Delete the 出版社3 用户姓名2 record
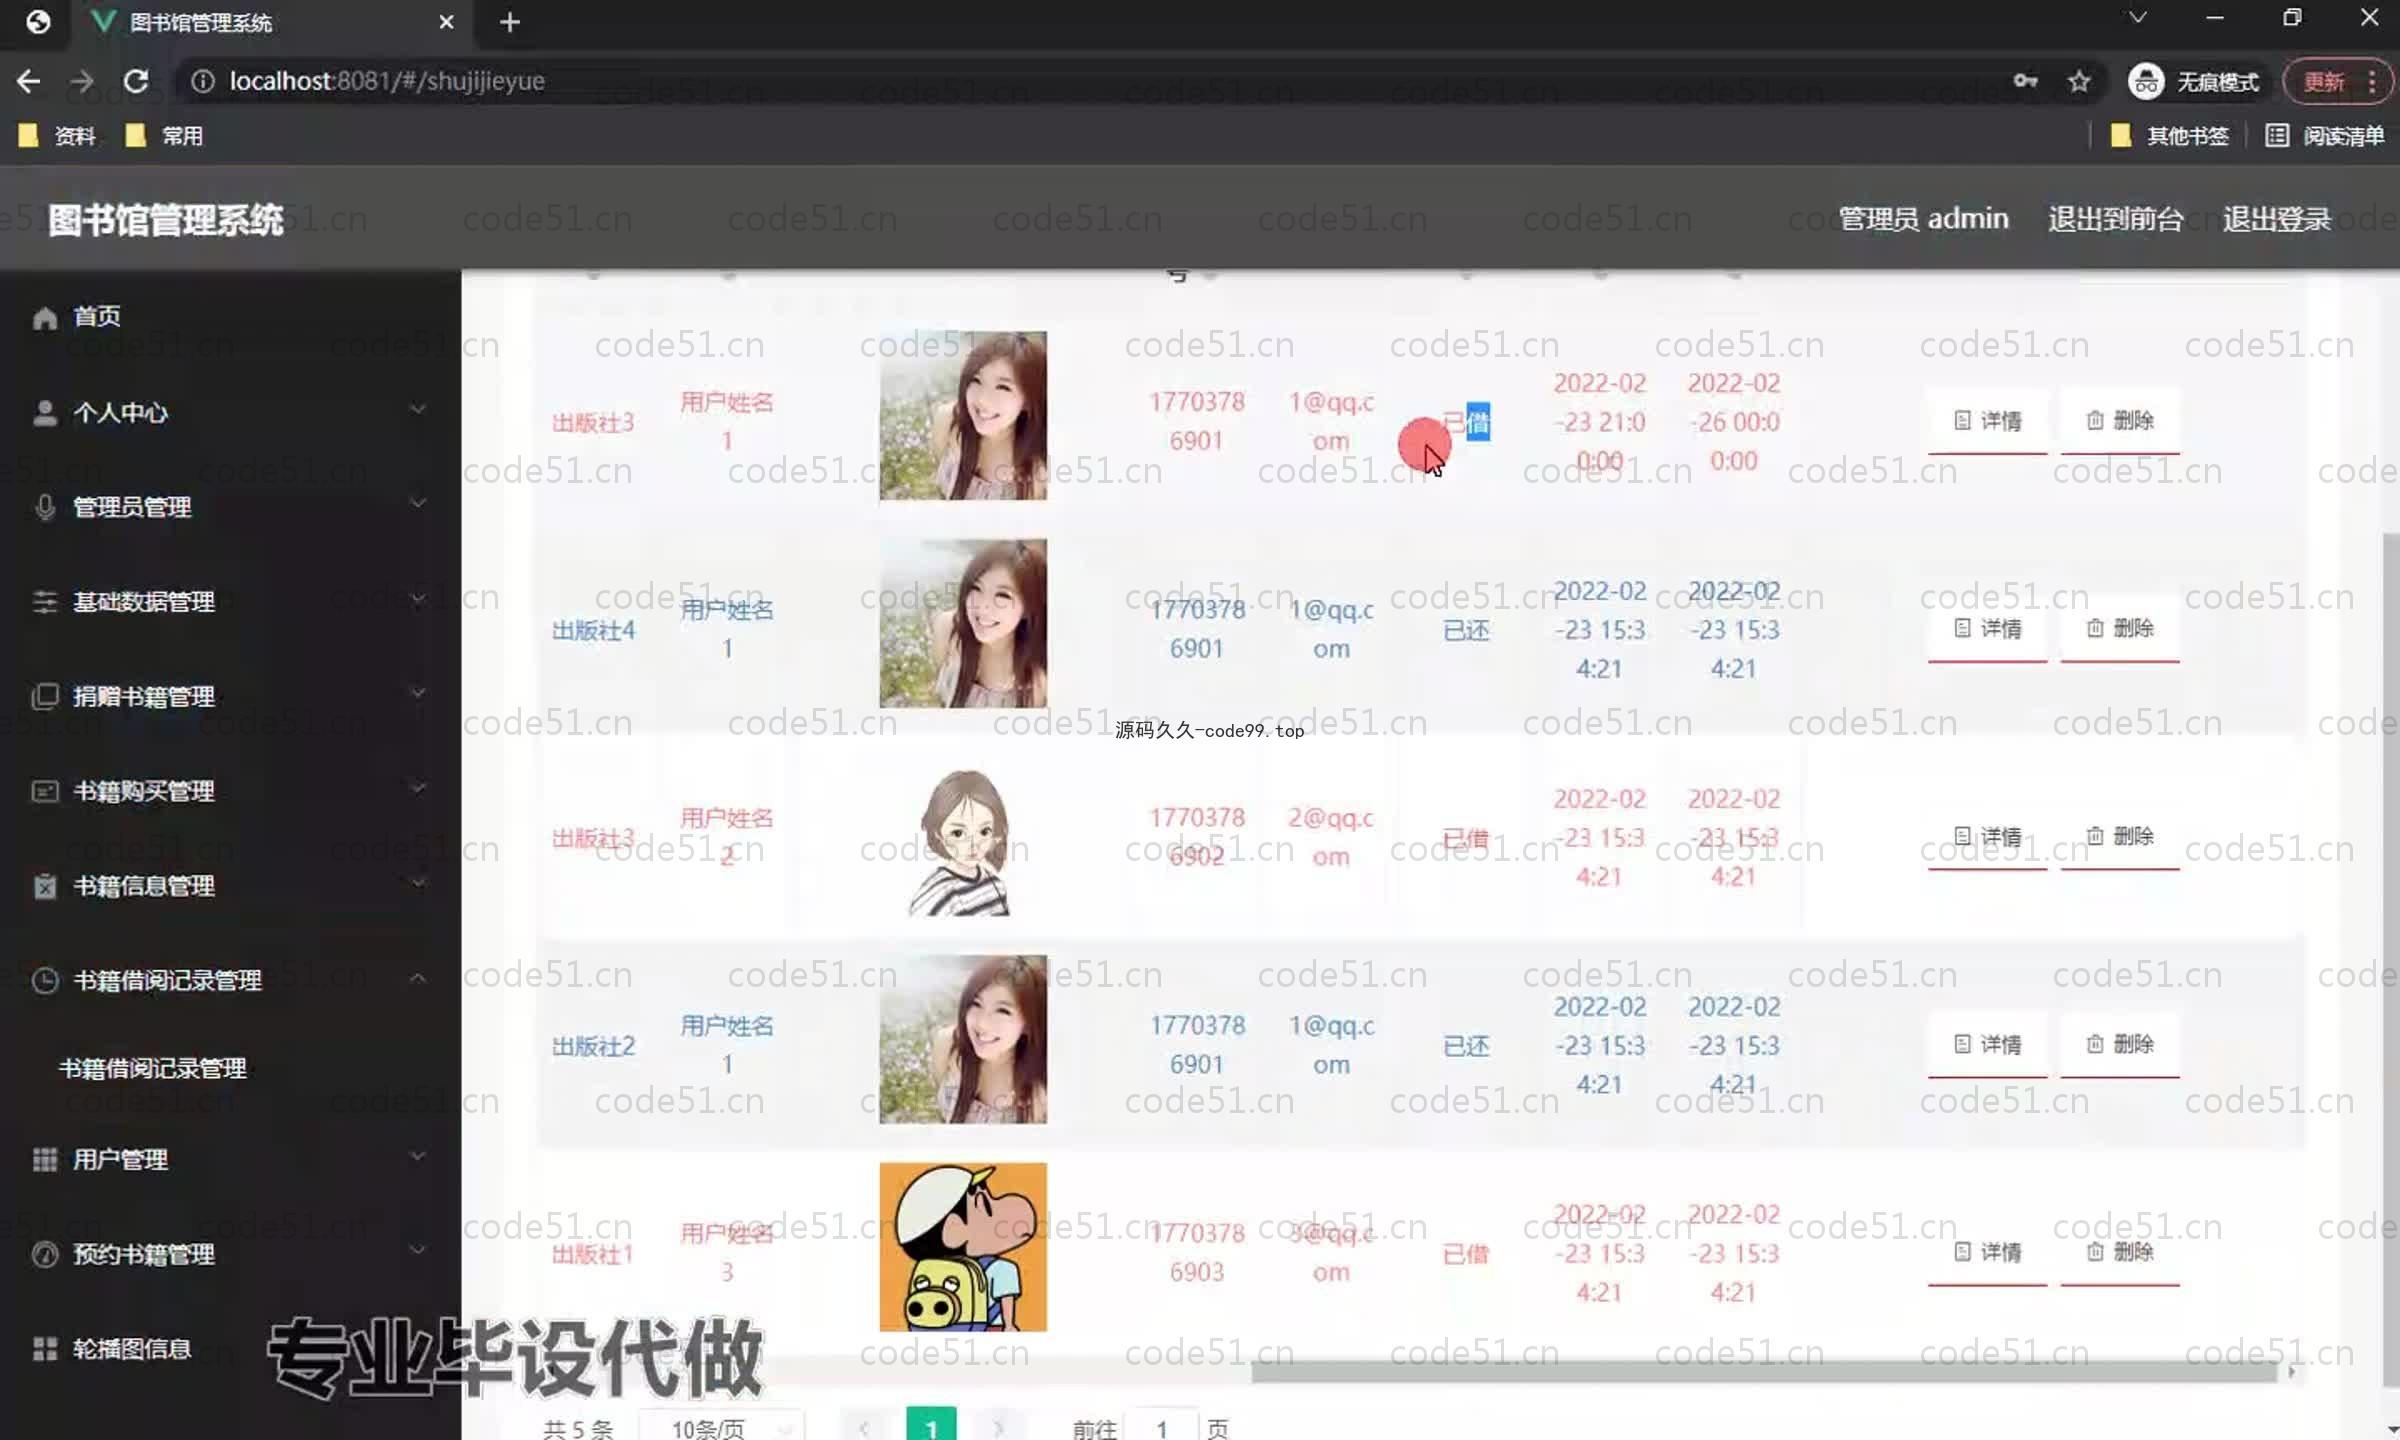The width and height of the screenshot is (2400, 1440). pyautogui.click(x=2119, y=837)
